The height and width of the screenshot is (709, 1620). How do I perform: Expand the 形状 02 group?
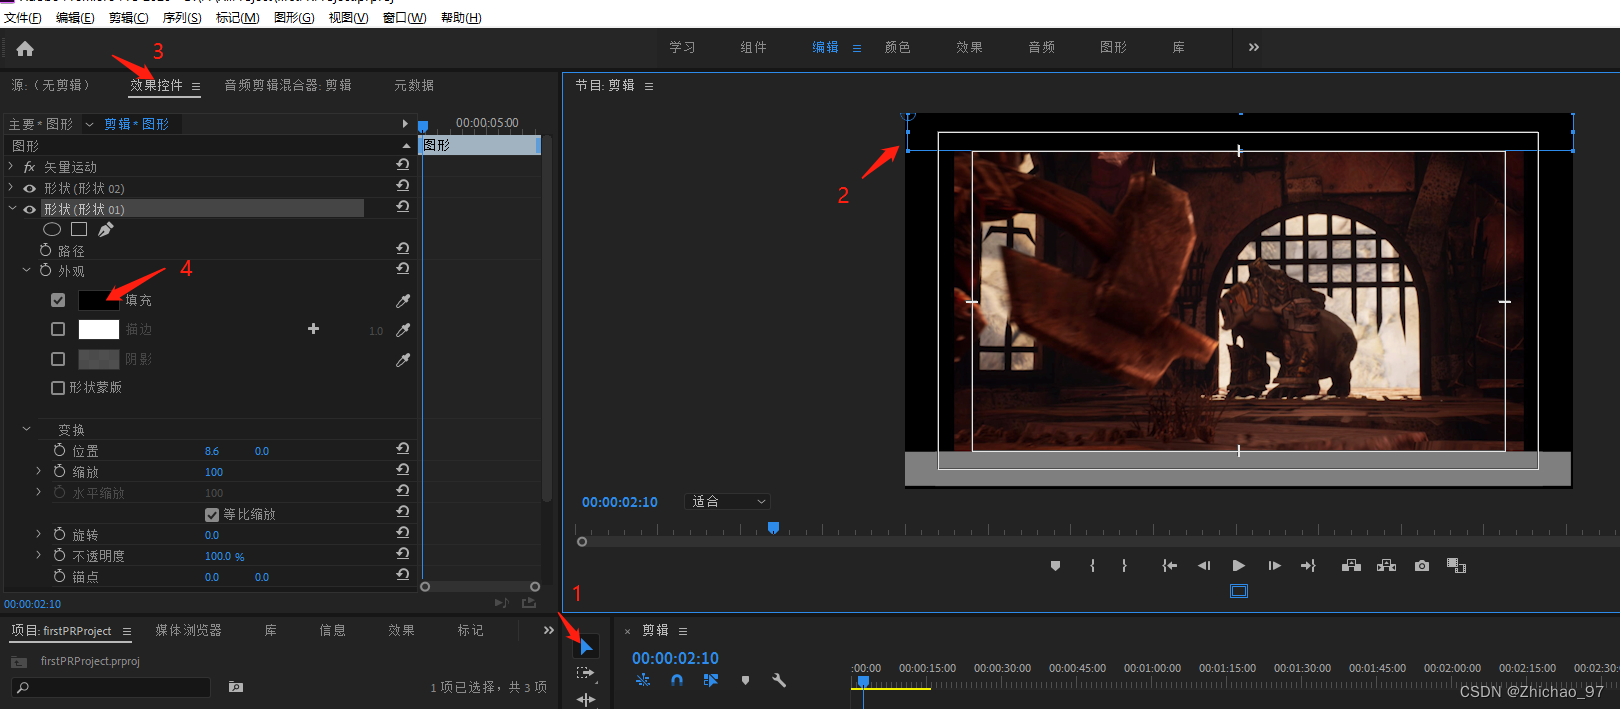(11, 187)
